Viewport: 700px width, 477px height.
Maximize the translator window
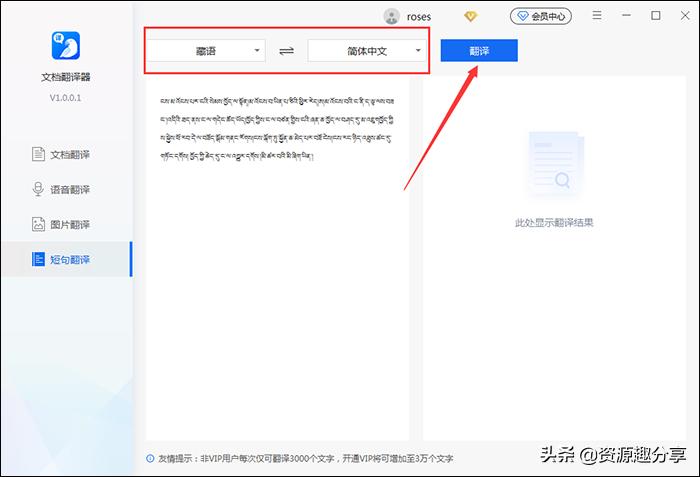(656, 16)
